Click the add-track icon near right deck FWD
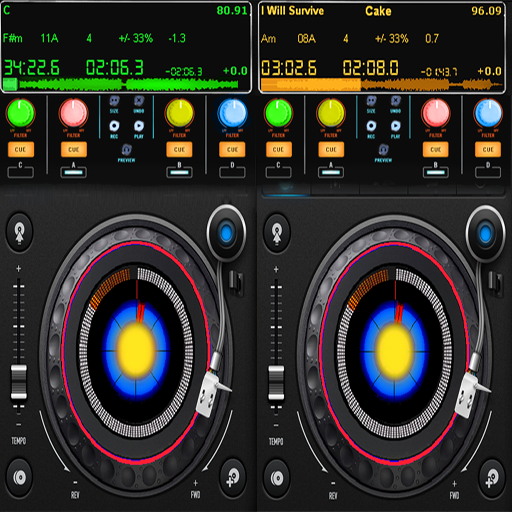The image size is (512, 512). [x=491, y=478]
